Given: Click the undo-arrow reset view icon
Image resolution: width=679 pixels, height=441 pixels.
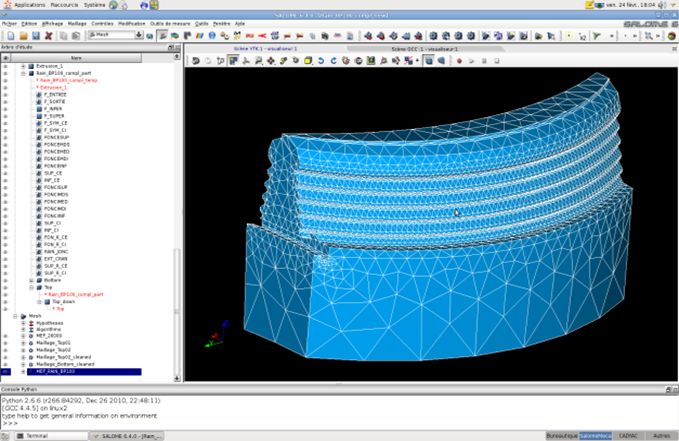Looking at the screenshot, I should click(195, 61).
